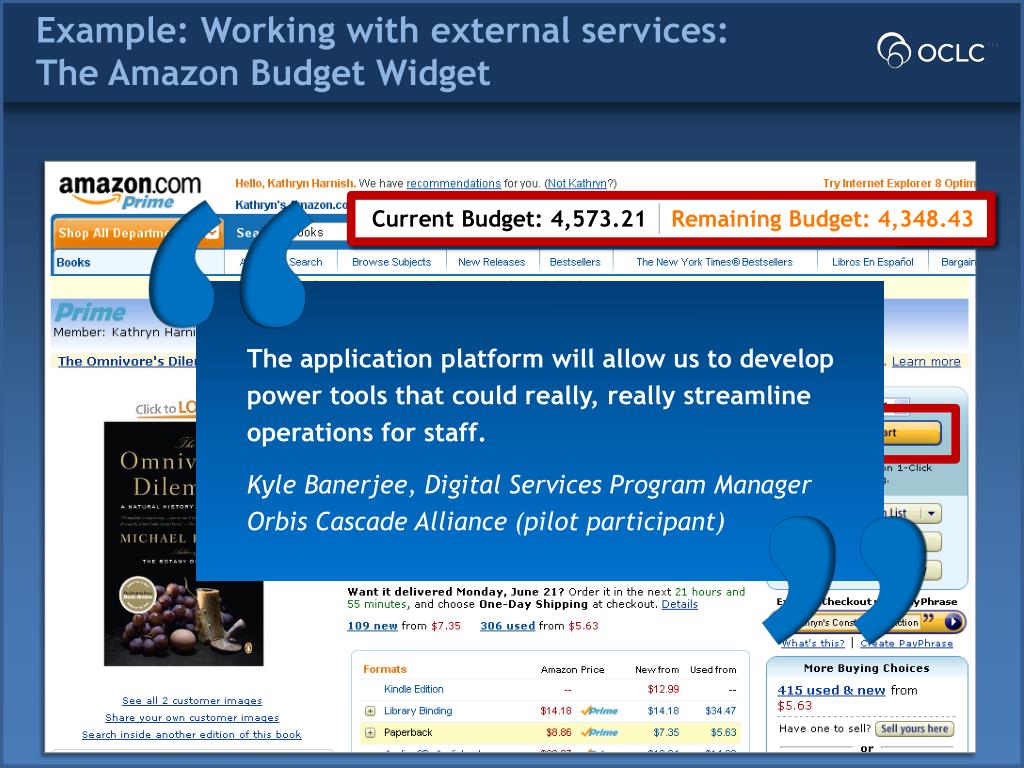Click the Current Budget amount 4,573.21

coord(598,219)
